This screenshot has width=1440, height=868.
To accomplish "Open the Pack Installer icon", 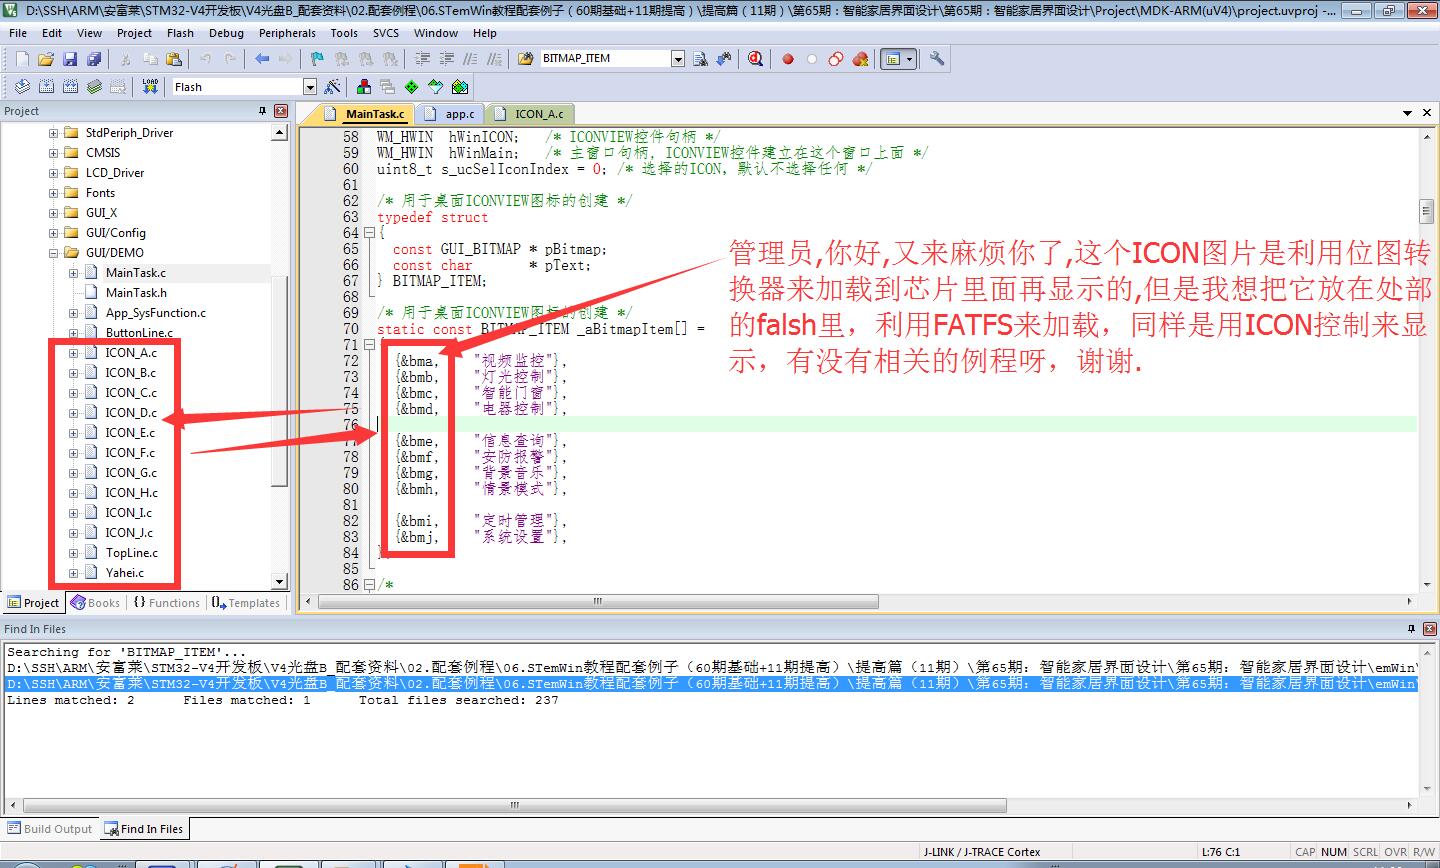I will (x=460, y=87).
